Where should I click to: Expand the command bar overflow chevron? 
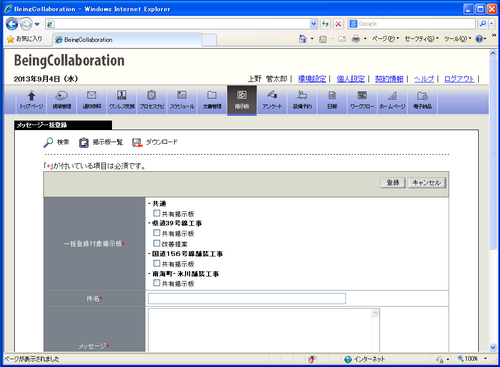pos(494,35)
